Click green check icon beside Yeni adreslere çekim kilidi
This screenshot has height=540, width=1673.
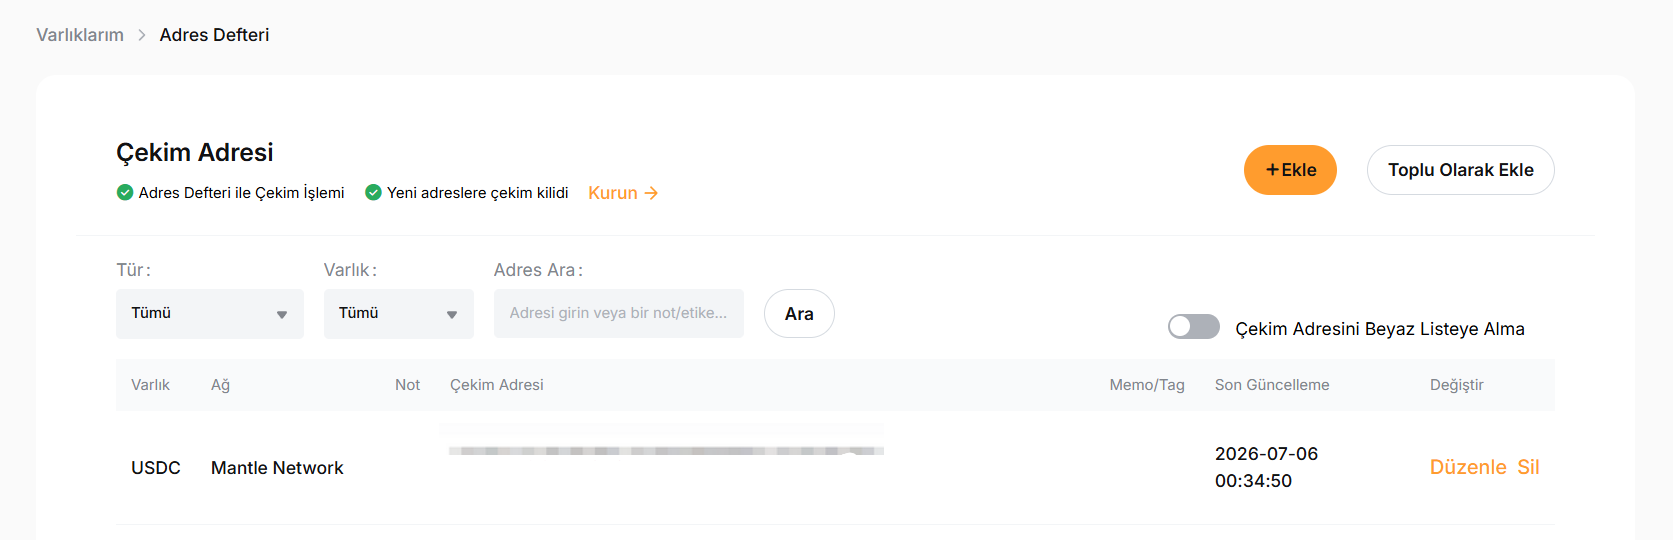[373, 192]
